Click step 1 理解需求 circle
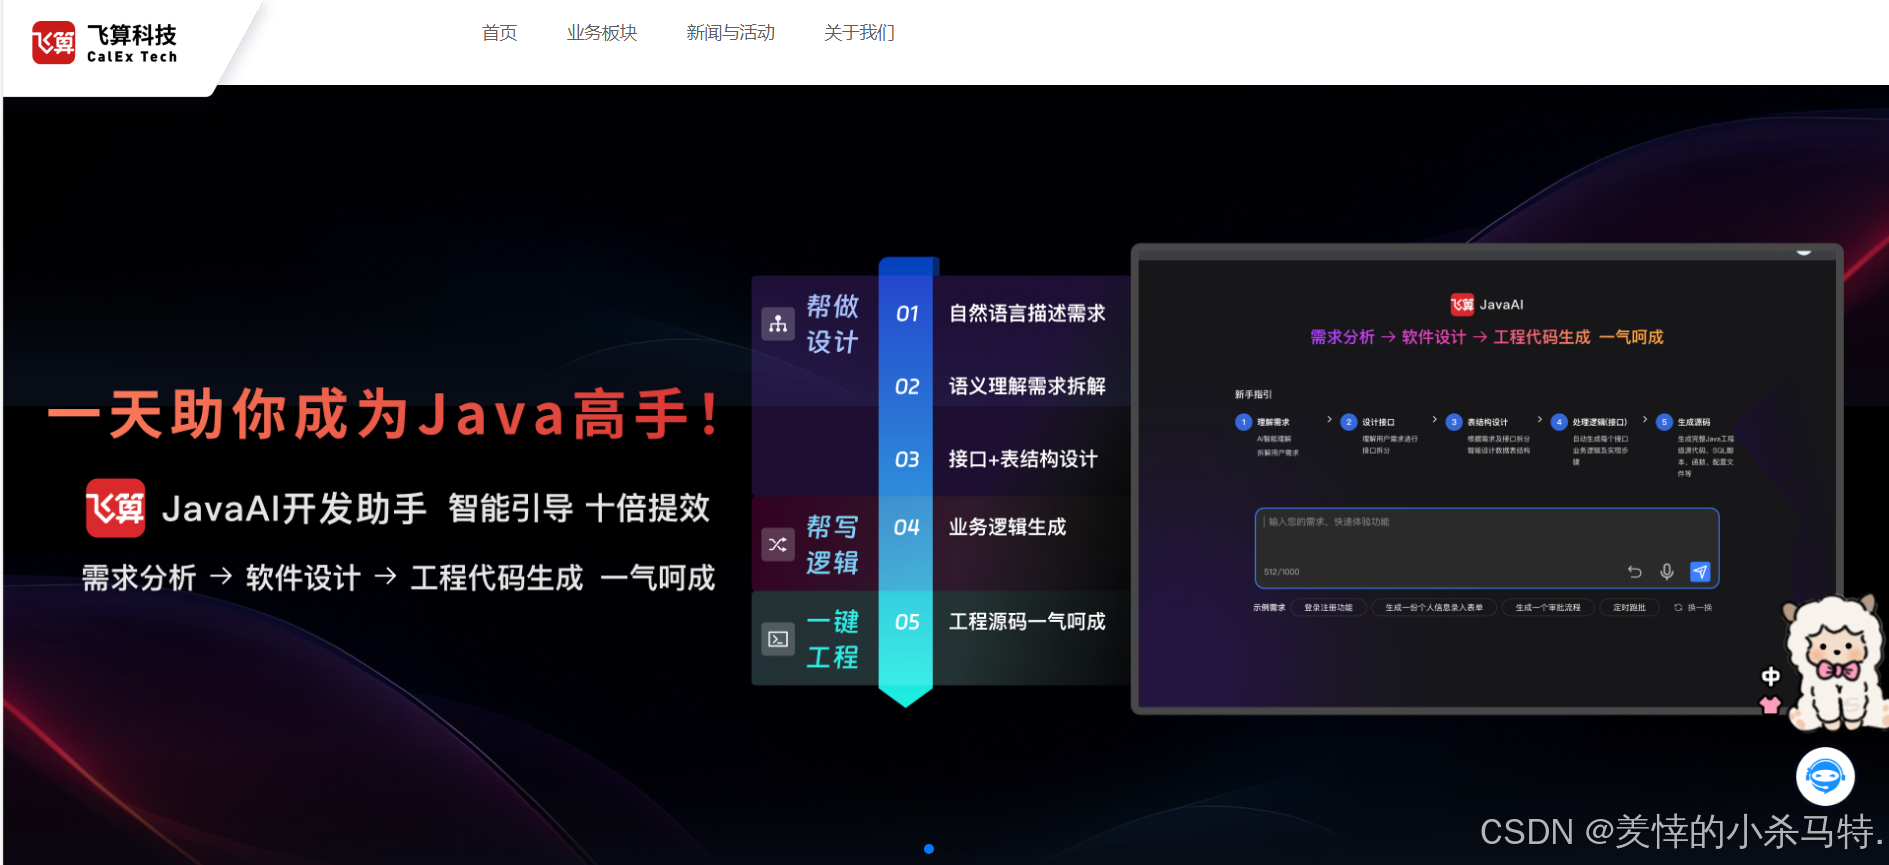The height and width of the screenshot is (865, 1889). [1243, 422]
